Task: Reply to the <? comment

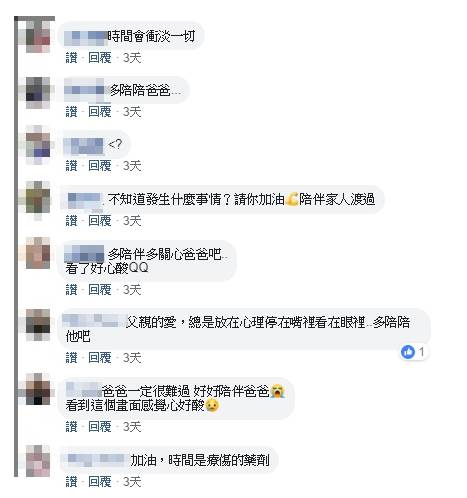Action: pyautogui.click(x=100, y=166)
